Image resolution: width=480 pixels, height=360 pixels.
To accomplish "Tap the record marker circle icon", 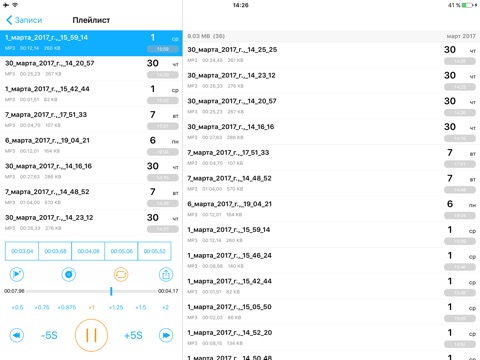I will click(69, 274).
